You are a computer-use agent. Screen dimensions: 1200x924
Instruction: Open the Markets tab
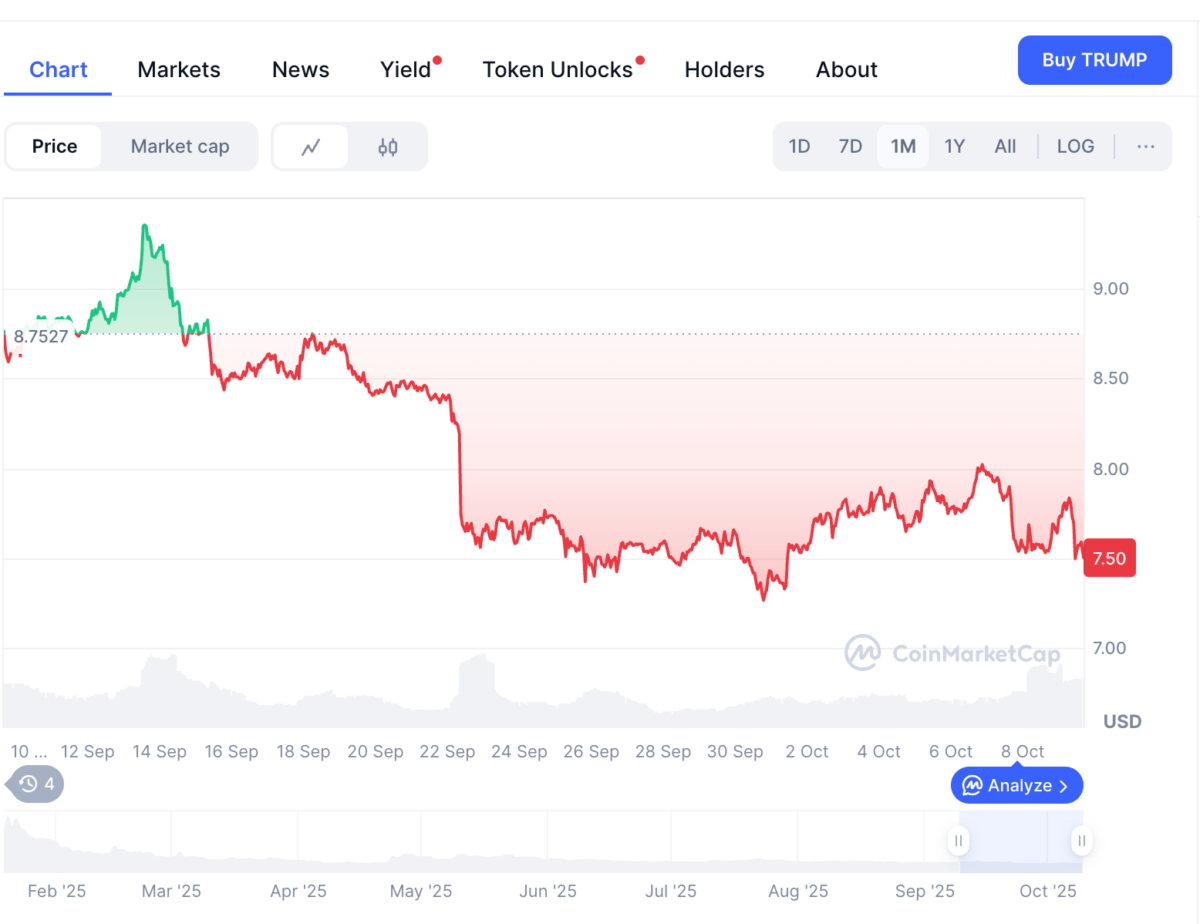(x=179, y=70)
